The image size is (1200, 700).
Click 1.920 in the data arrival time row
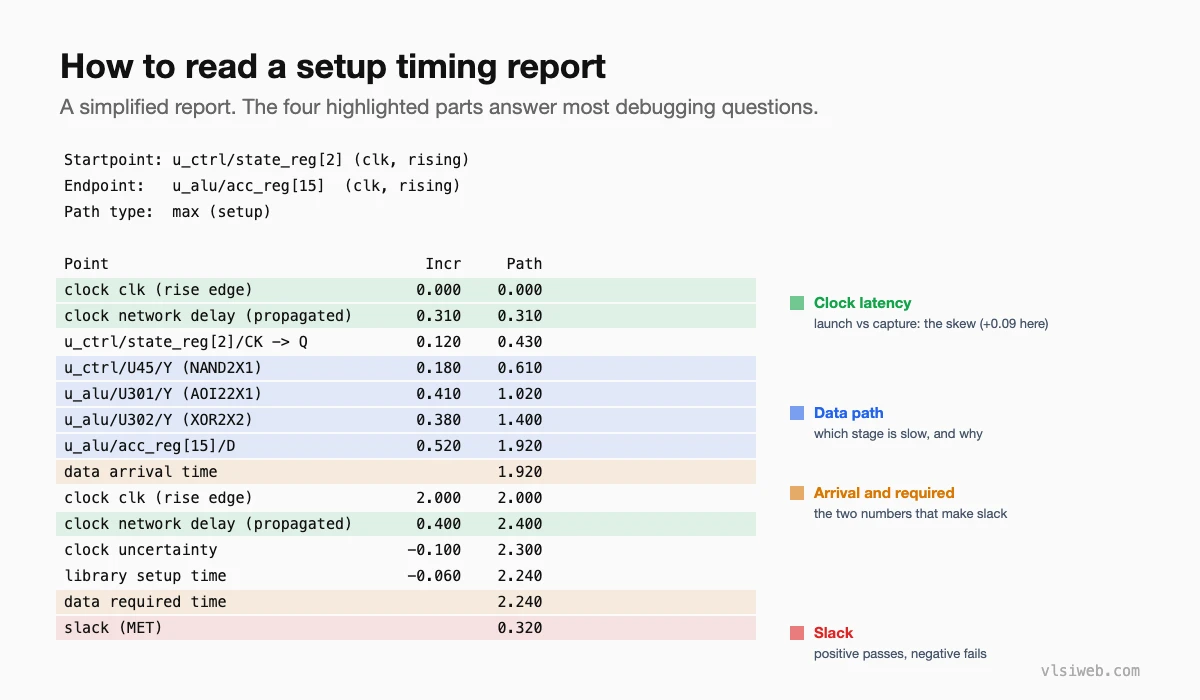point(520,472)
